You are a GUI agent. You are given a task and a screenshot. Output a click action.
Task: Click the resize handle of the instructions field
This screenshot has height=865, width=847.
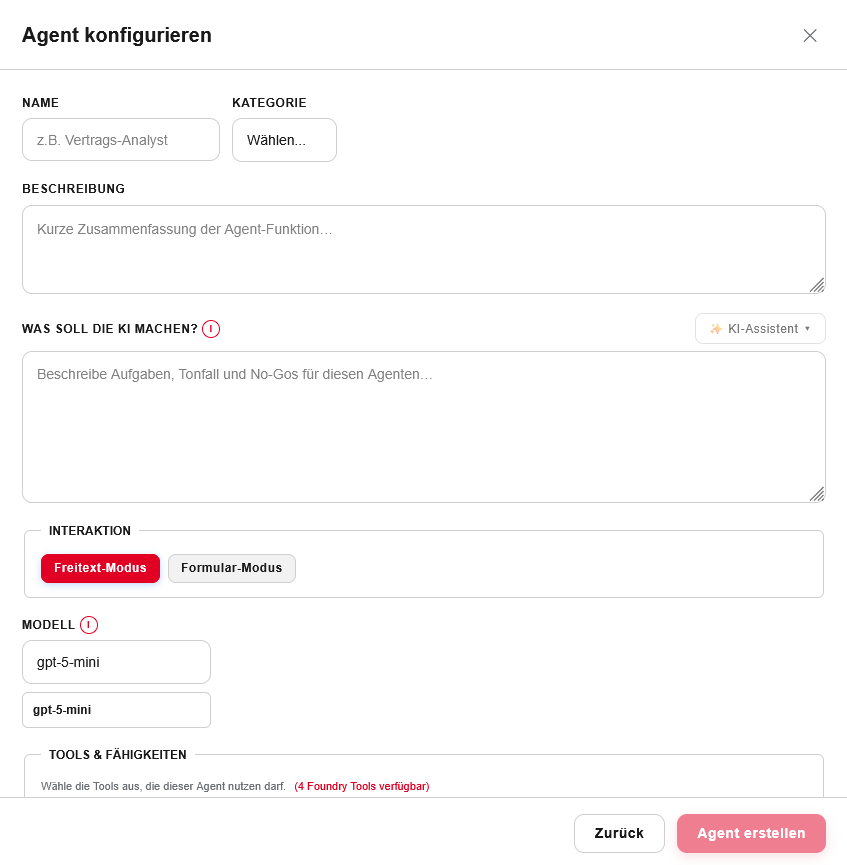pos(817,495)
